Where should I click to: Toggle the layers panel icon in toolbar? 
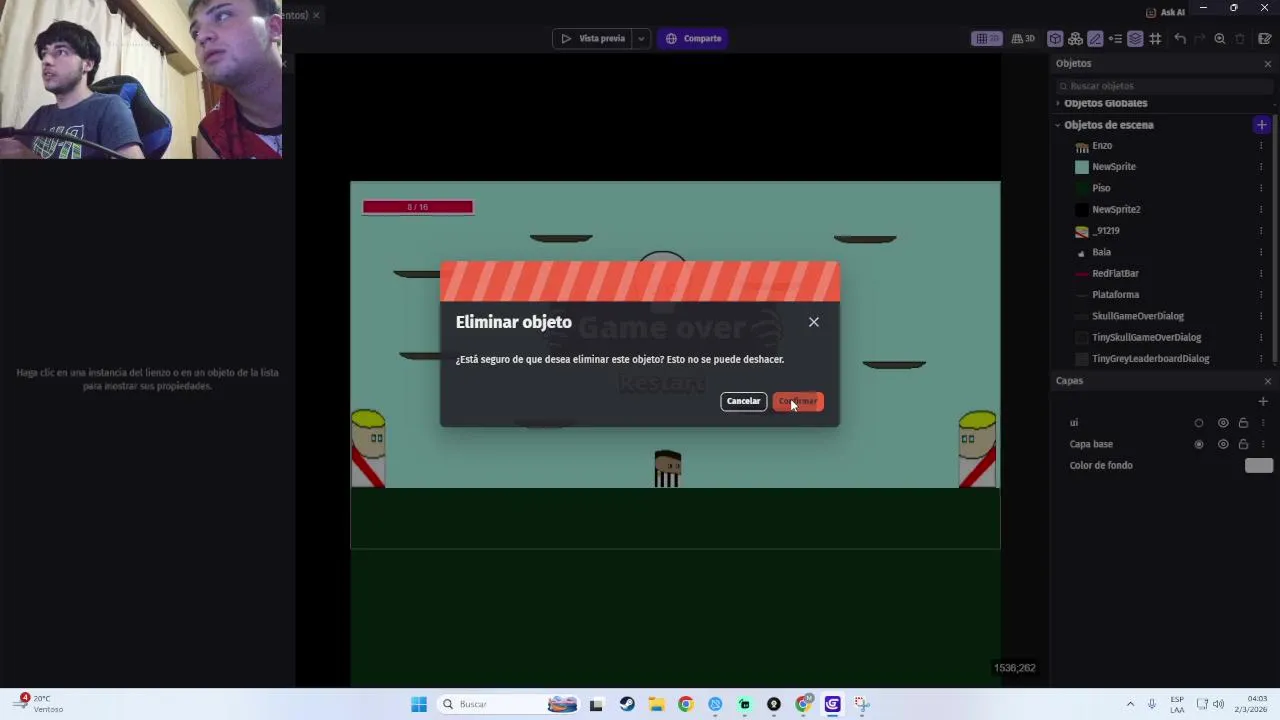(1135, 38)
